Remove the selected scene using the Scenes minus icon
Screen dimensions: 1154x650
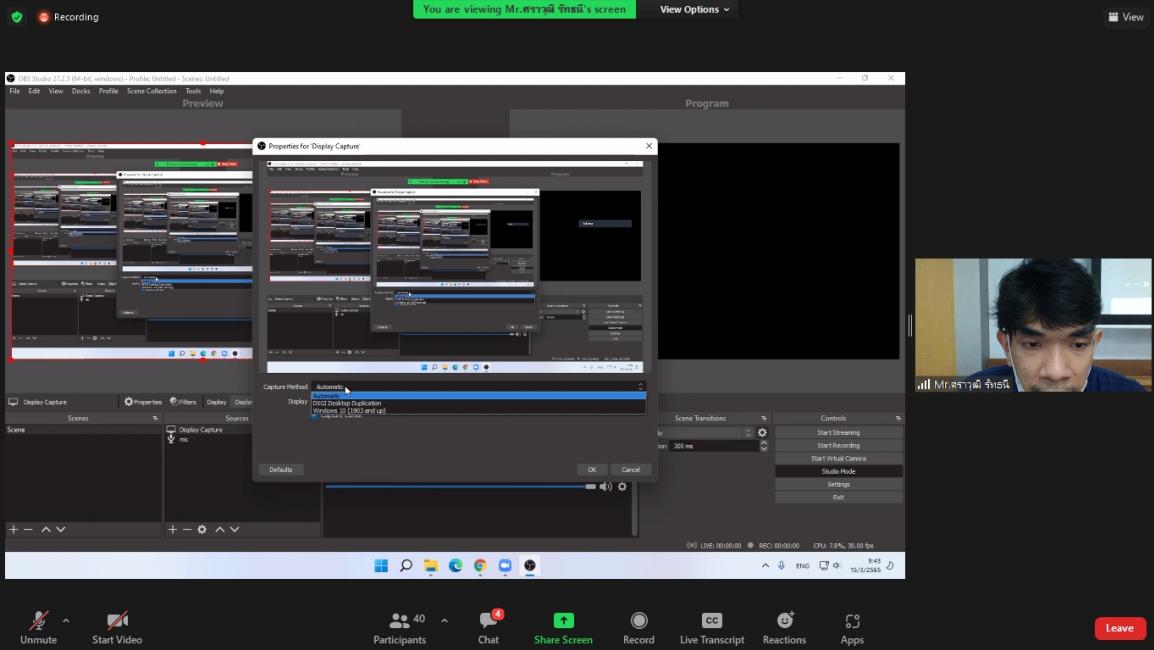(29, 529)
